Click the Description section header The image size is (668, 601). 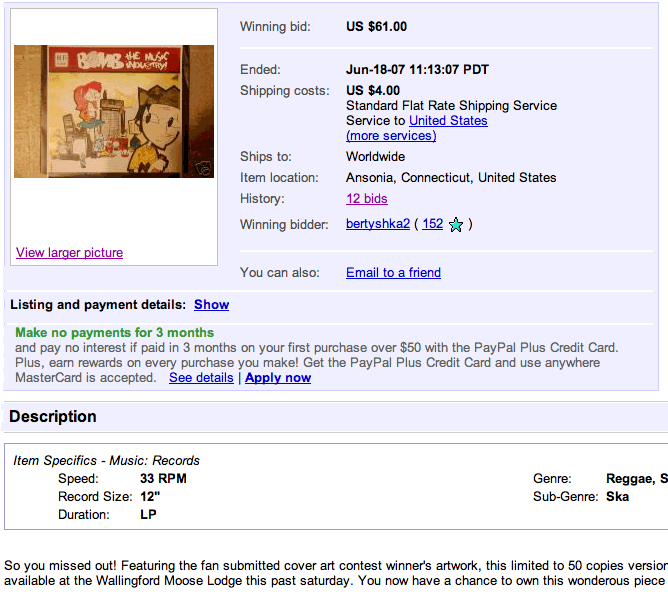coord(53,417)
